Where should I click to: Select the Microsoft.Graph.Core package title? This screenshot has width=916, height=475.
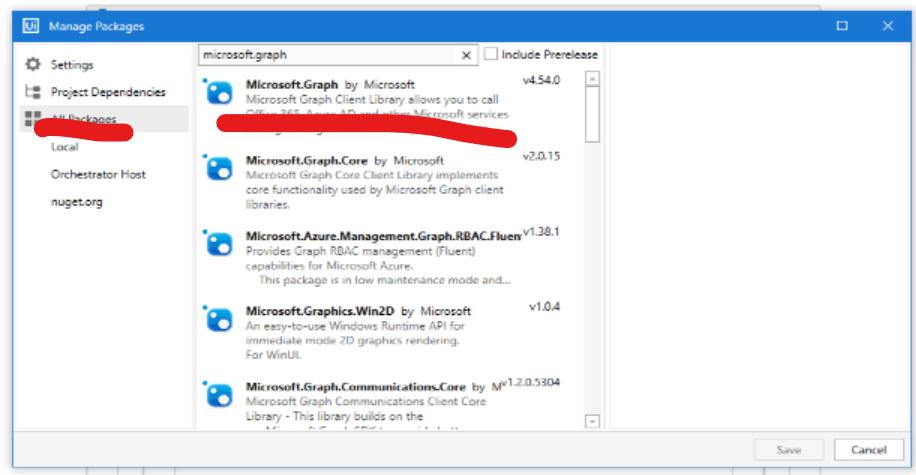point(307,160)
